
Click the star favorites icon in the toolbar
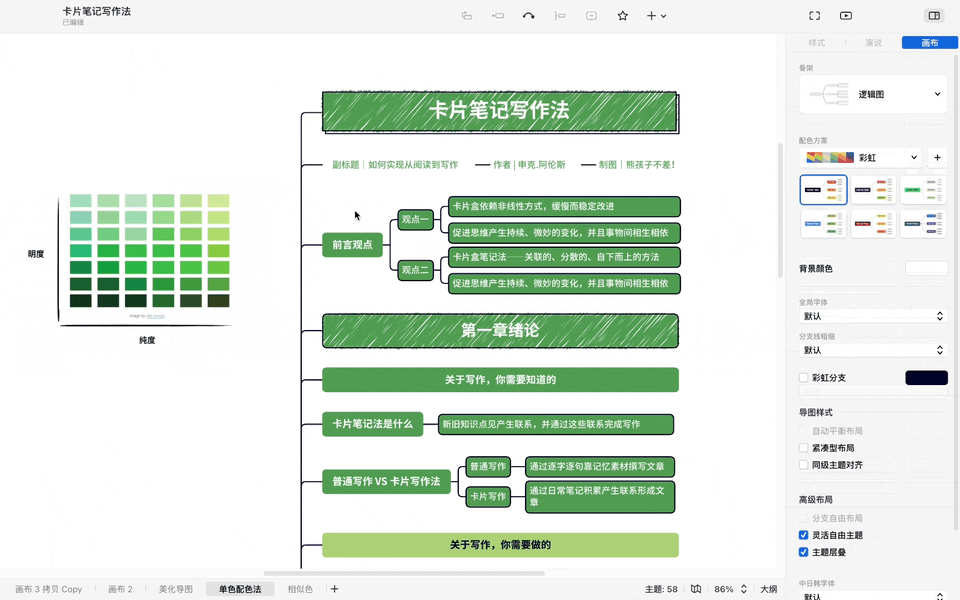(622, 16)
